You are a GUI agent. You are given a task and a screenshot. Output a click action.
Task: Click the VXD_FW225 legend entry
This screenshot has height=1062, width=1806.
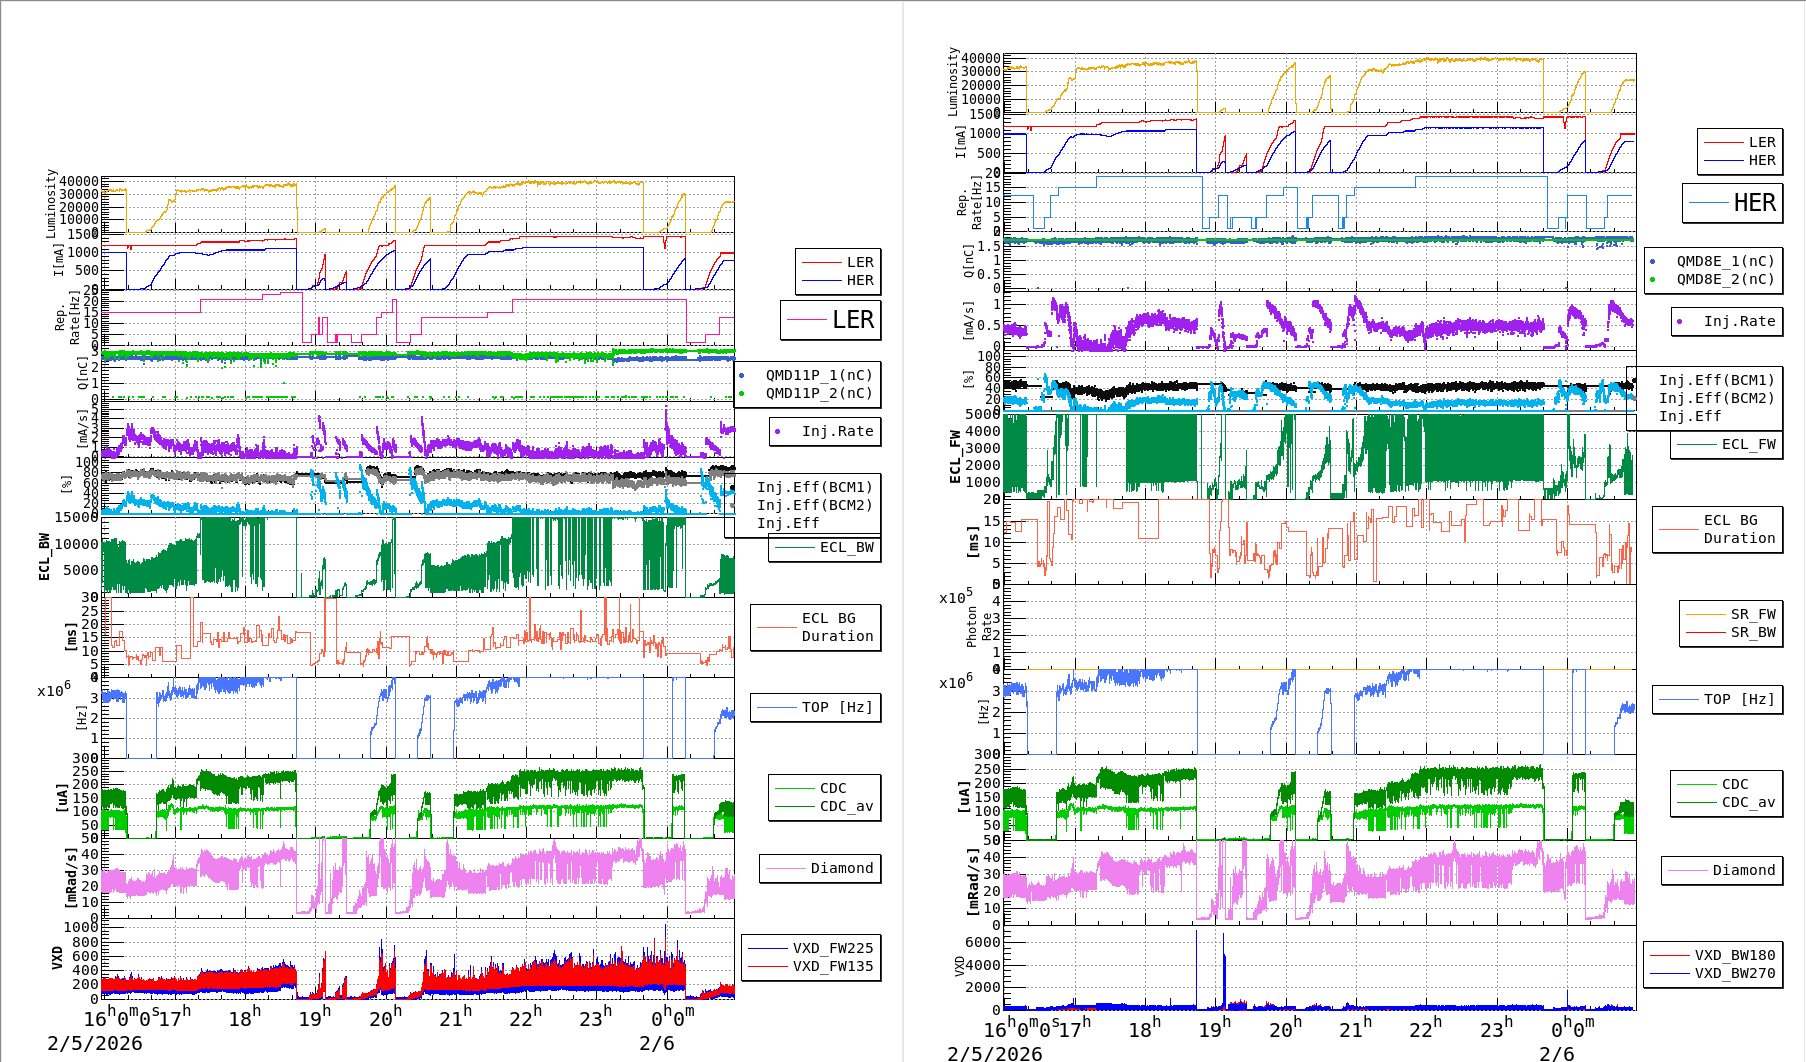pyautogui.click(x=811, y=948)
